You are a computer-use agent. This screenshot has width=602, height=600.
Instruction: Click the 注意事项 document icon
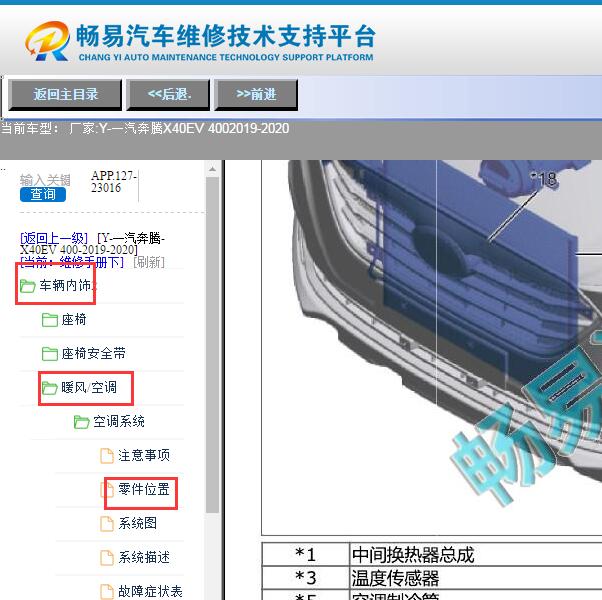click(107, 456)
